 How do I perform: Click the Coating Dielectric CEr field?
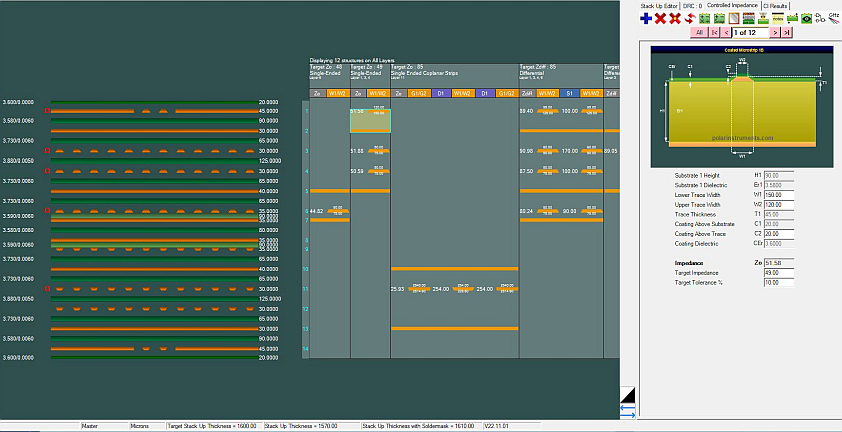tap(779, 243)
